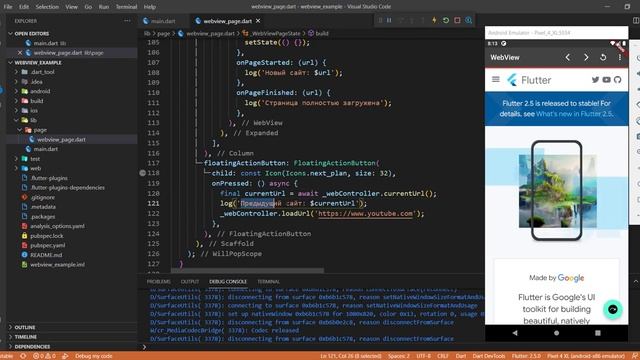
Task: Switch to the Output panel tab
Action: click(190, 282)
